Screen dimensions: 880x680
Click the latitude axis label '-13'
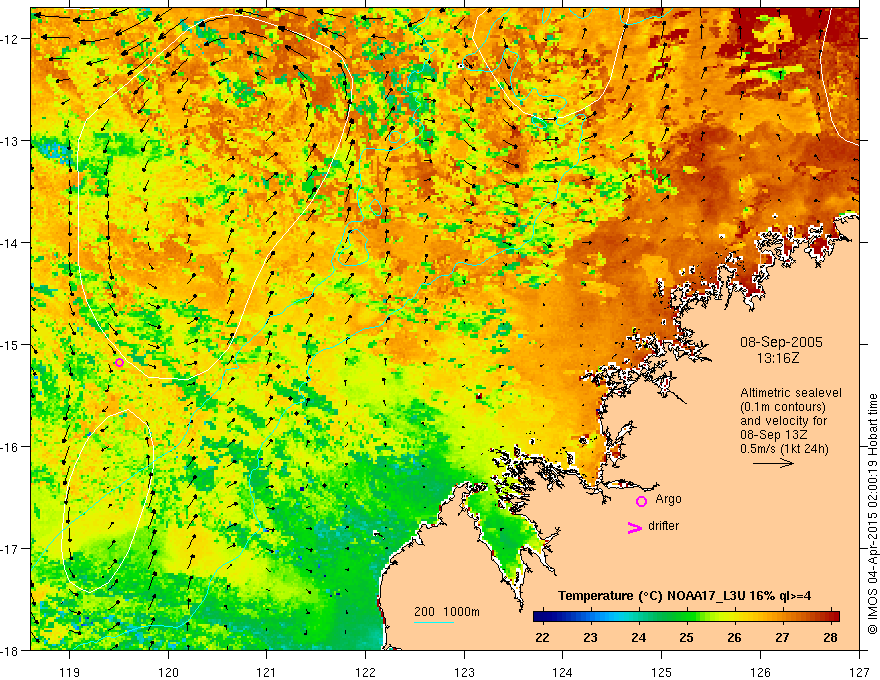[x=10, y=141]
